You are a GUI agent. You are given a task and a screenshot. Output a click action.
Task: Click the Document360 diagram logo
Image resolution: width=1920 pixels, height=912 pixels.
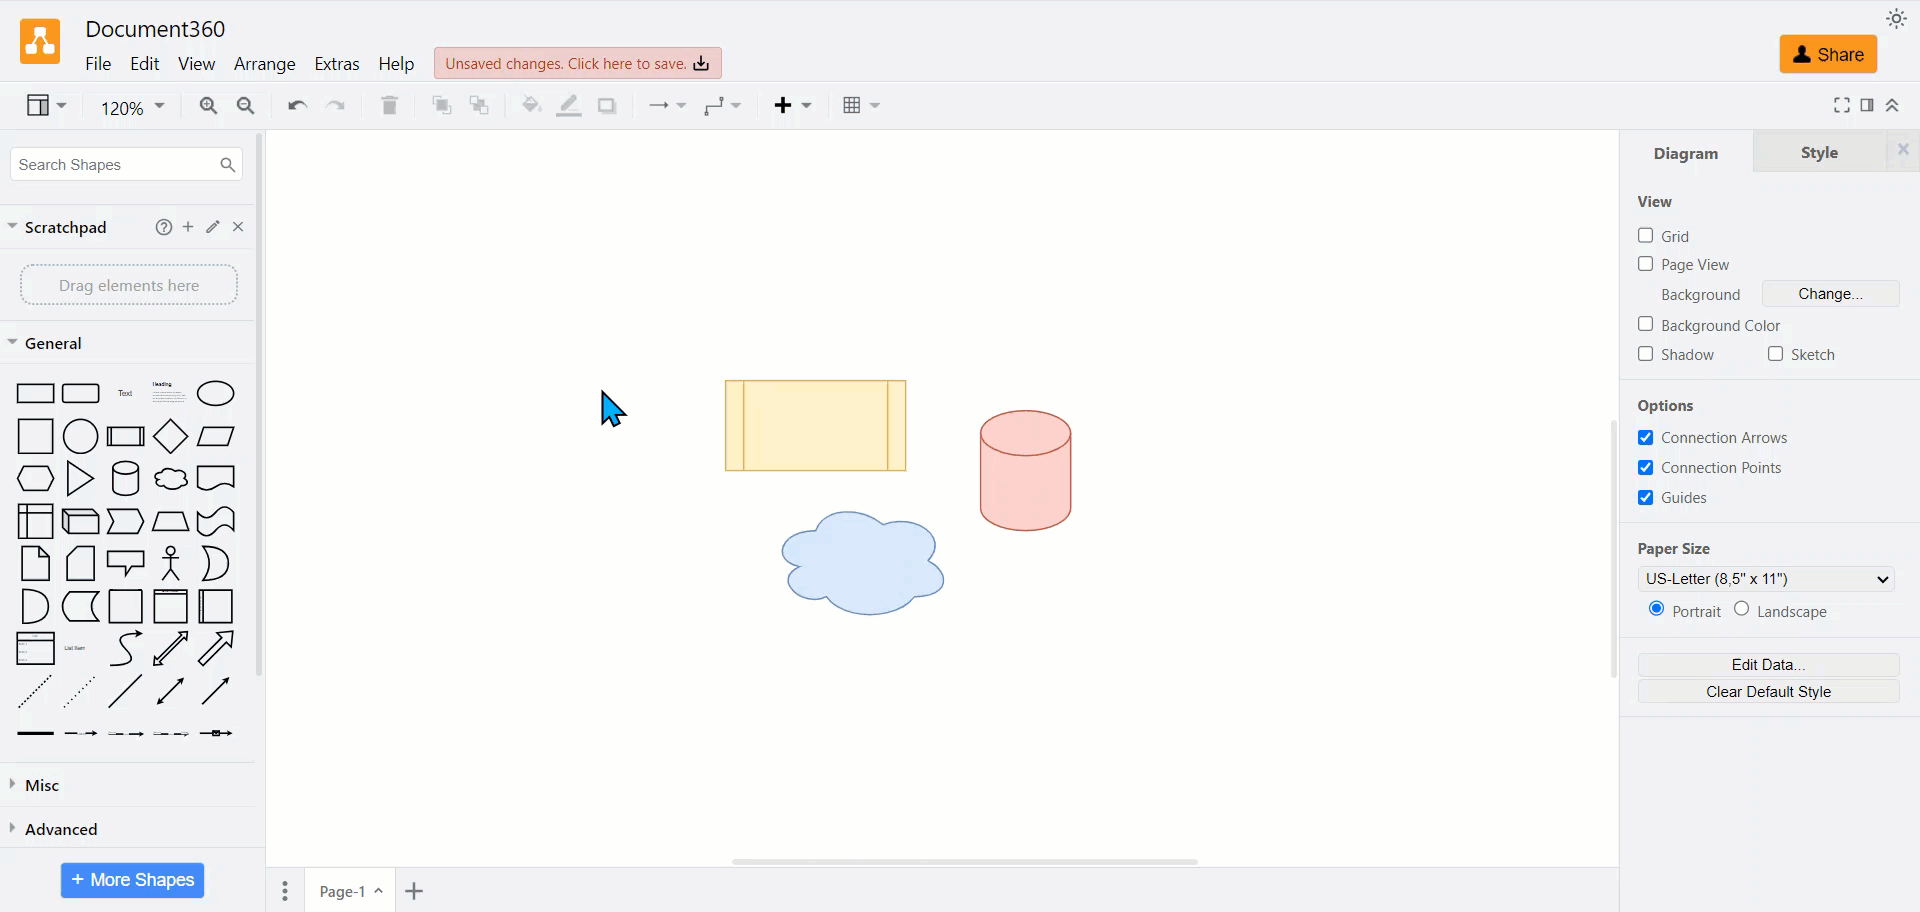[x=40, y=42]
